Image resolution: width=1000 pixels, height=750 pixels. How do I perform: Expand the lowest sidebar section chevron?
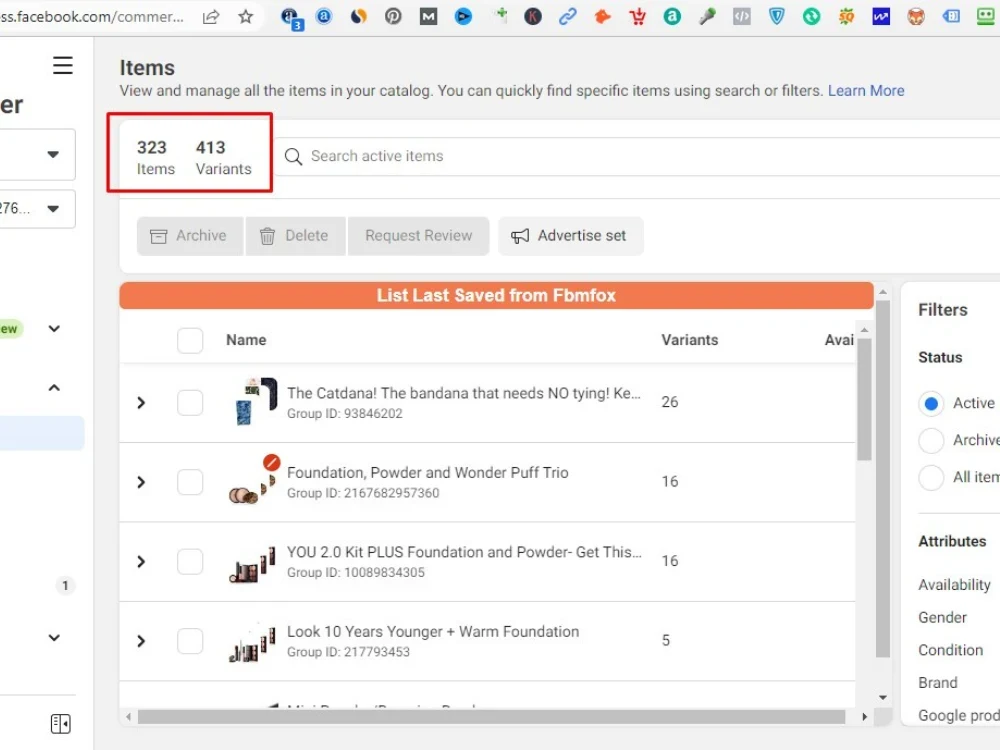point(54,637)
